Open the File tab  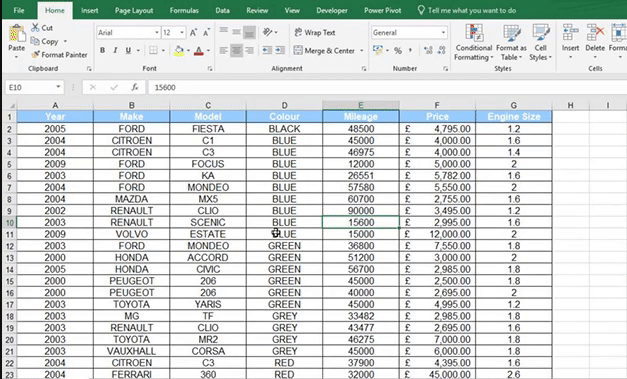19,10
